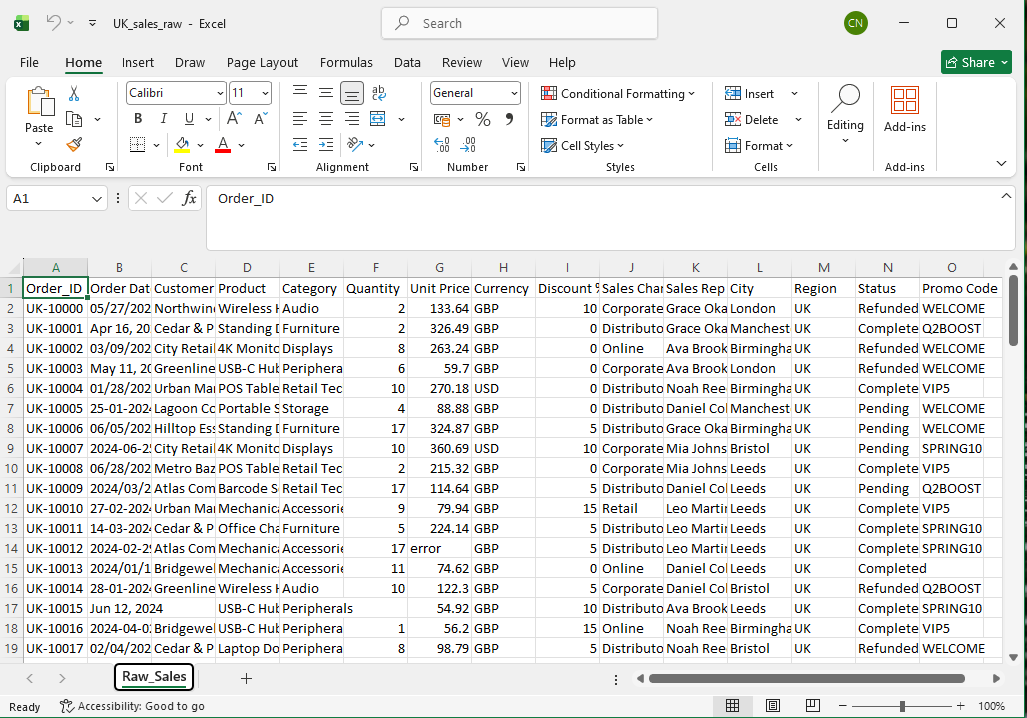Switch to Page Break Preview view
This screenshot has height=718, width=1027.
pyautogui.click(x=813, y=706)
